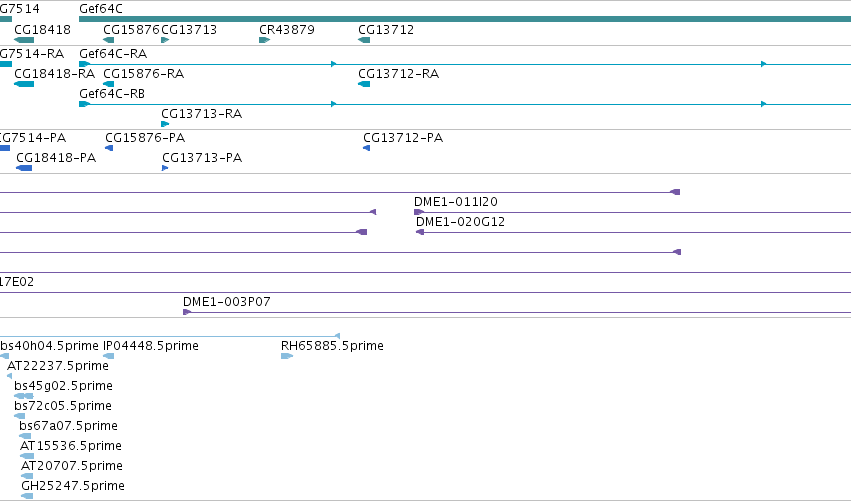The width and height of the screenshot is (851, 501).
Task: Click the Gef64C-RA transcript start arrow
Action: (x=84, y=64)
